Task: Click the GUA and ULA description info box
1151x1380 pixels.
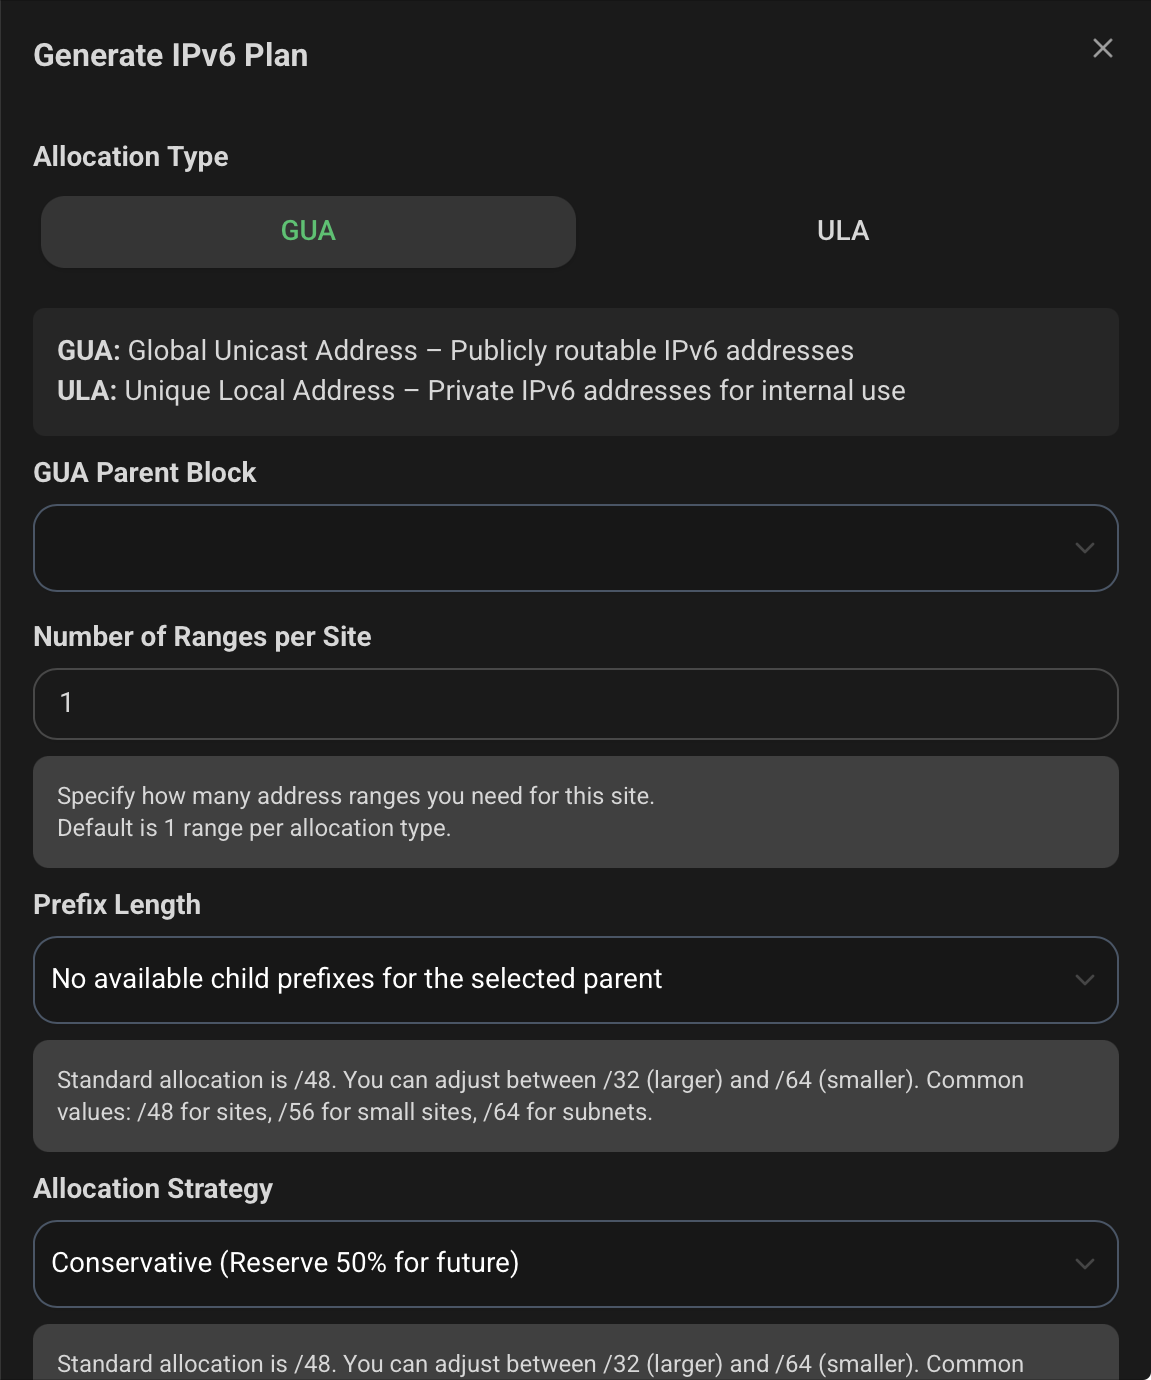Action: click(576, 371)
